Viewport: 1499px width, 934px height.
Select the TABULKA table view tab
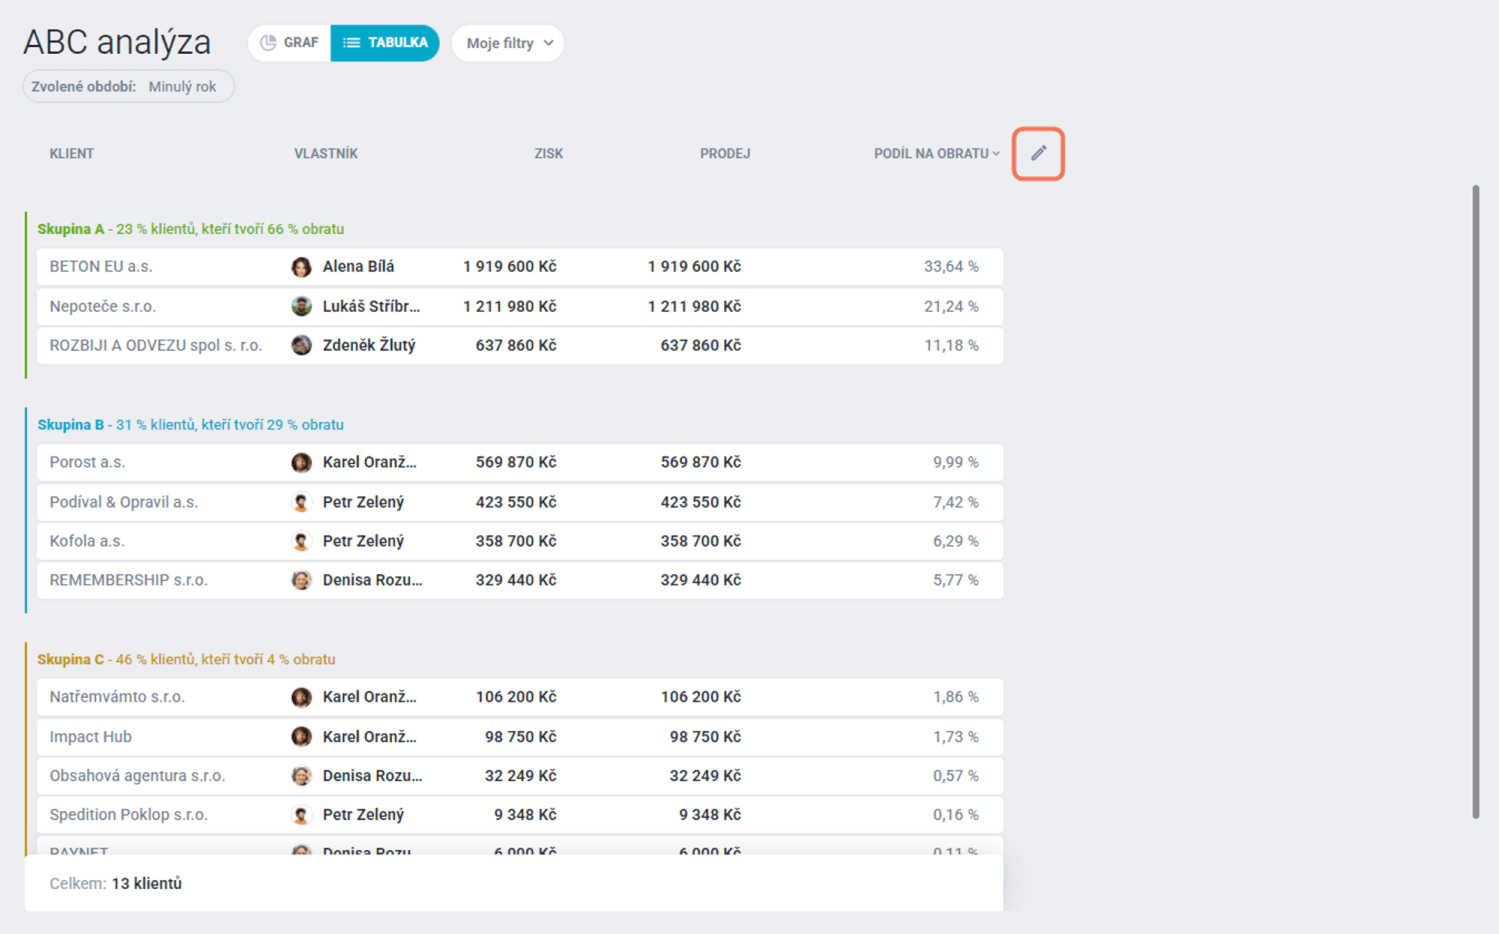(385, 43)
